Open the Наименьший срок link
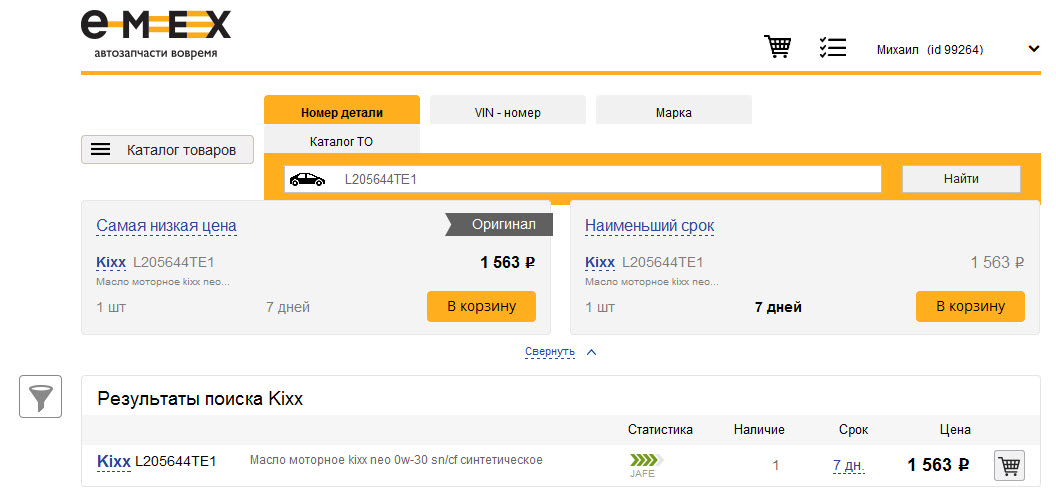The width and height of the screenshot is (1056, 503). (x=650, y=226)
